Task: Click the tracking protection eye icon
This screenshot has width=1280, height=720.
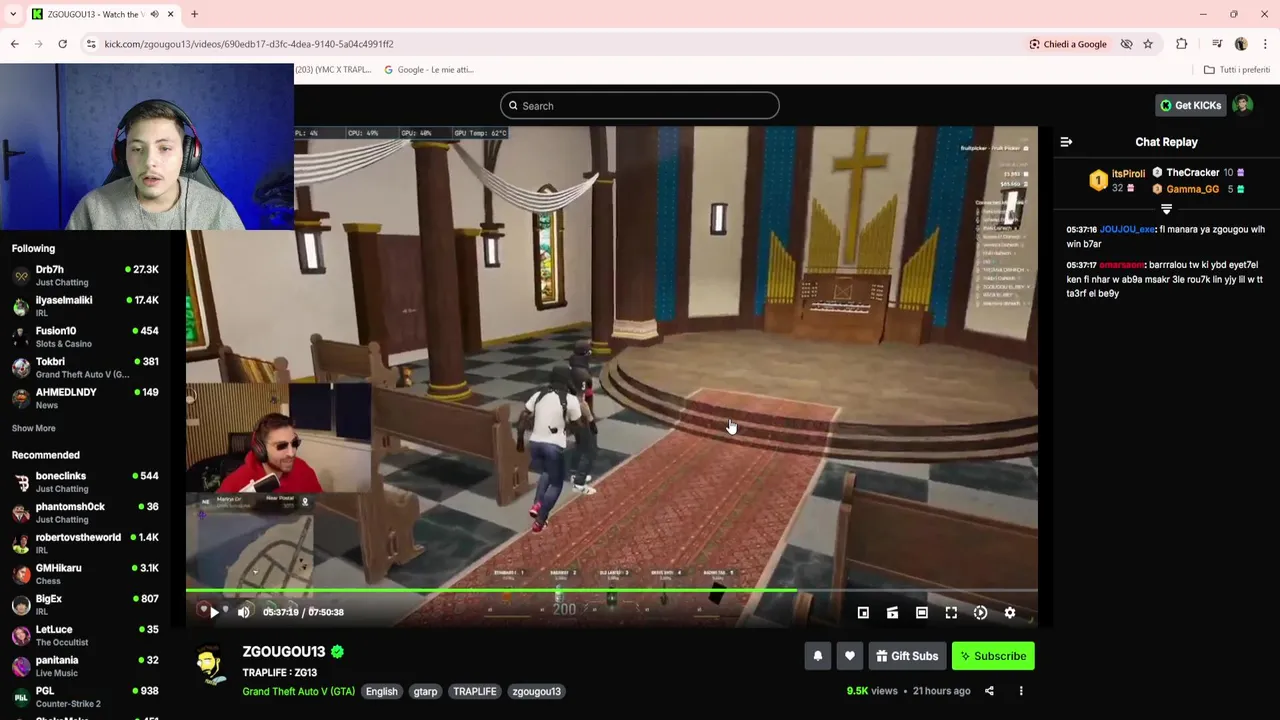Action: pyautogui.click(x=1126, y=44)
